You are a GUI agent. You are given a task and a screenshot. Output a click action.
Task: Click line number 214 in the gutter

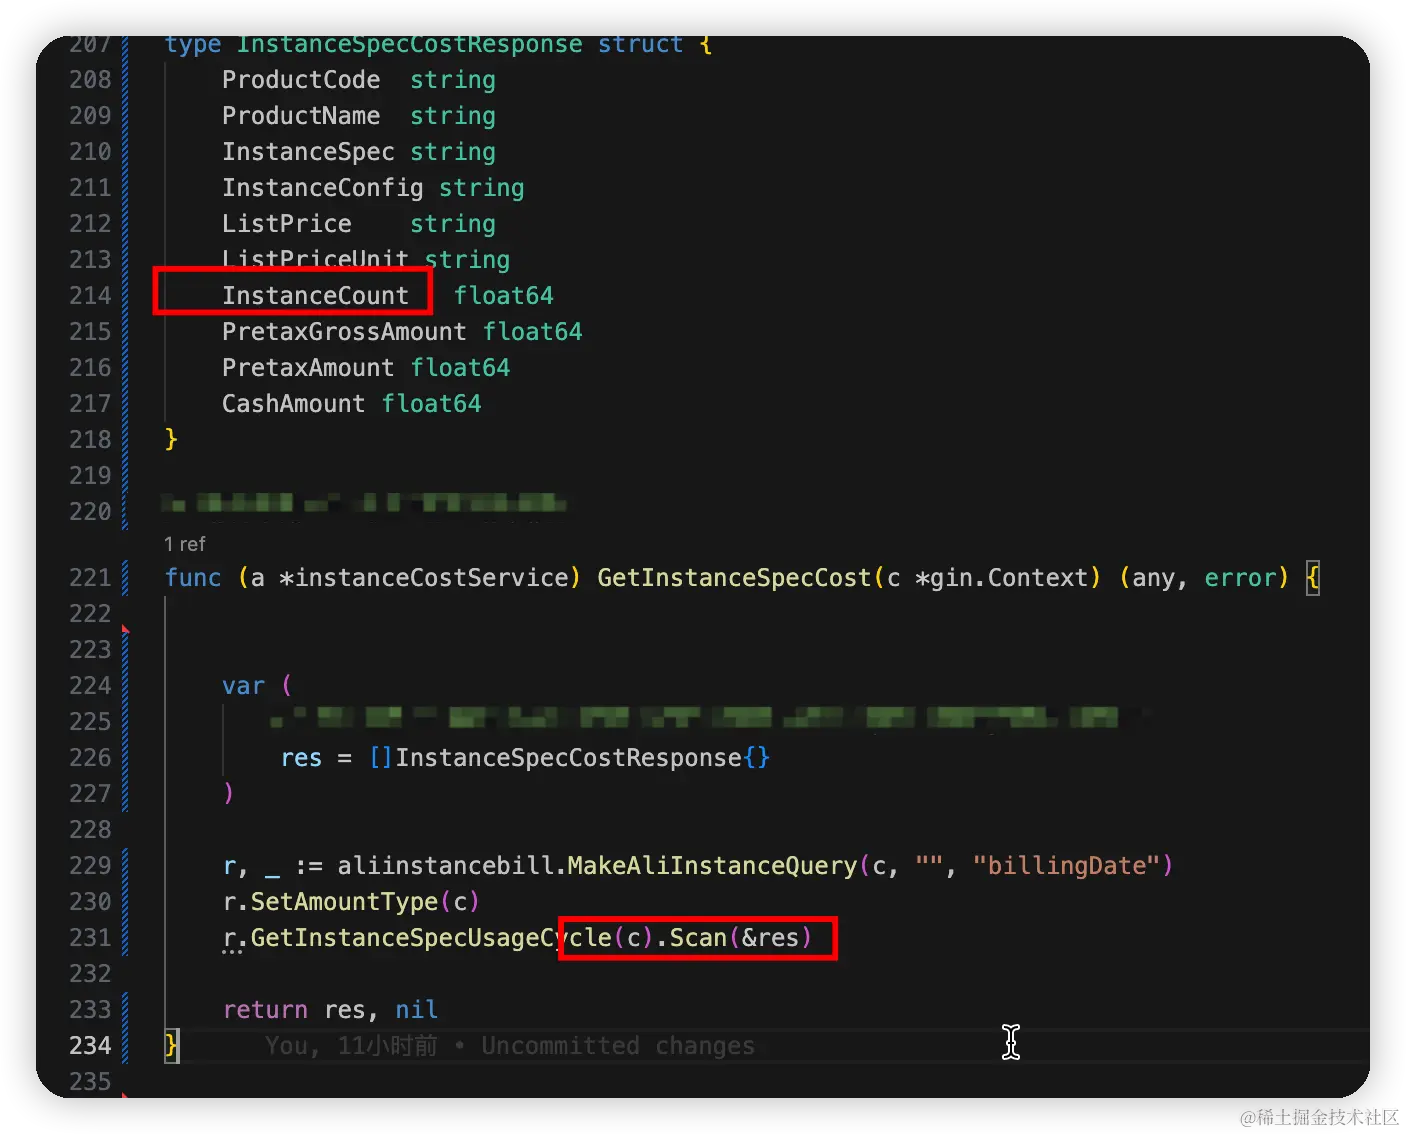[x=90, y=296]
